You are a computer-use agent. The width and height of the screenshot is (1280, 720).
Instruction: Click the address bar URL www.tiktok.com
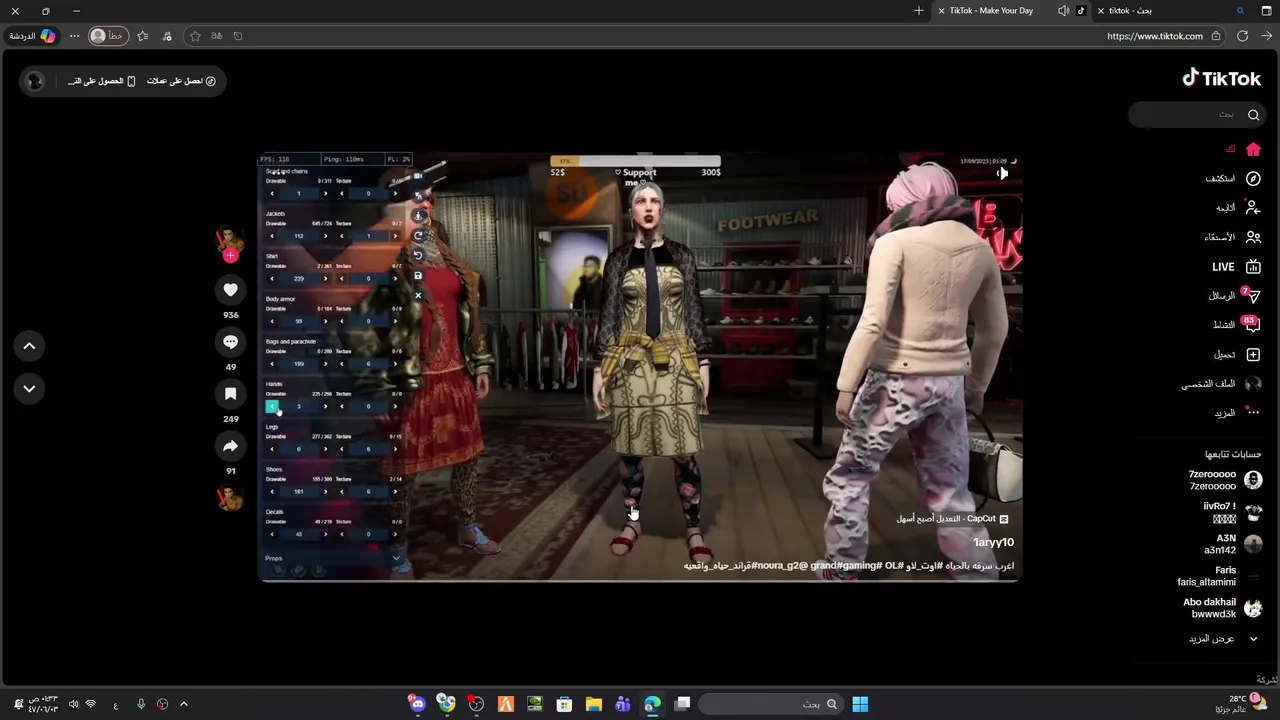click(x=1154, y=36)
